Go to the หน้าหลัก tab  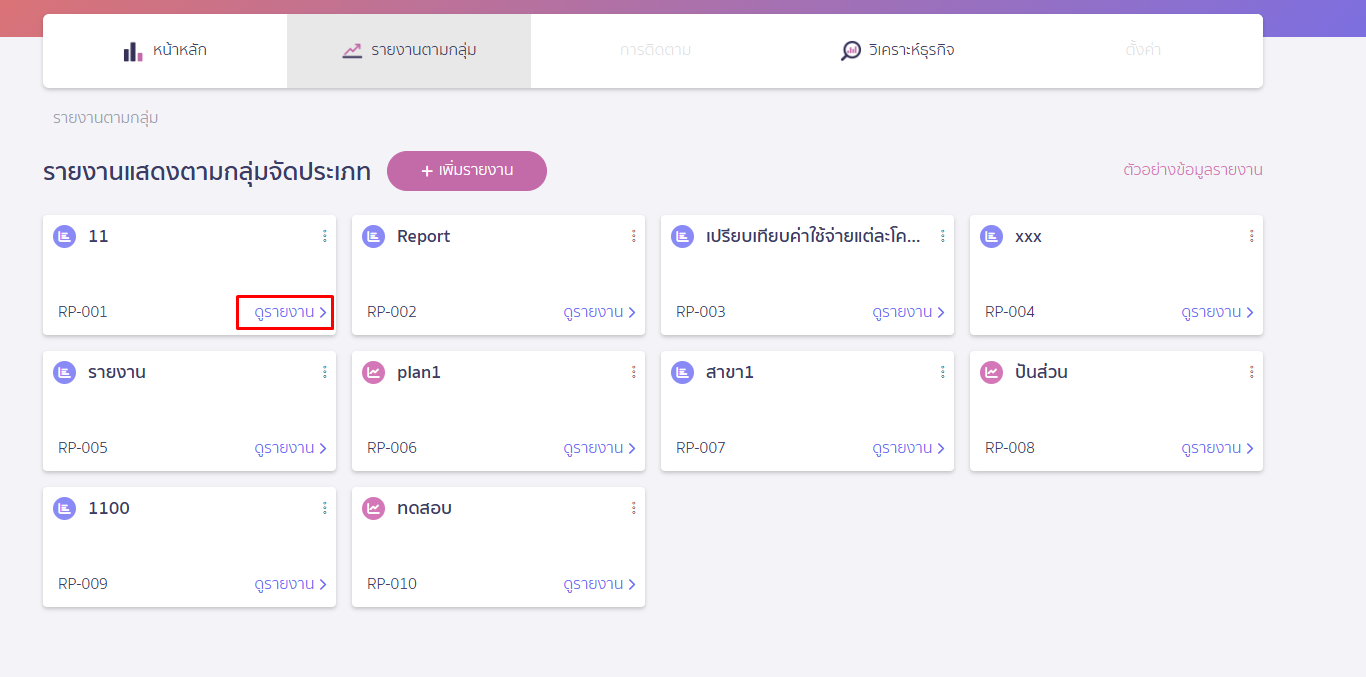pyautogui.click(x=165, y=51)
